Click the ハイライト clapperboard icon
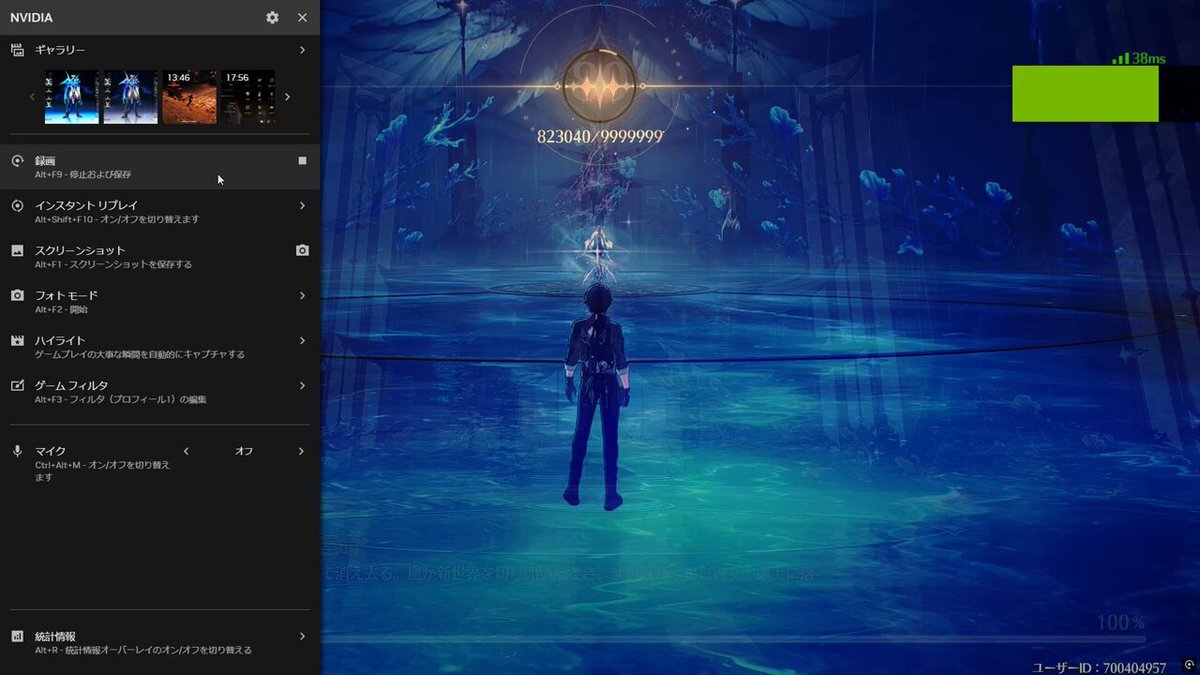The width and height of the screenshot is (1200, 675). tap(17, 341)
